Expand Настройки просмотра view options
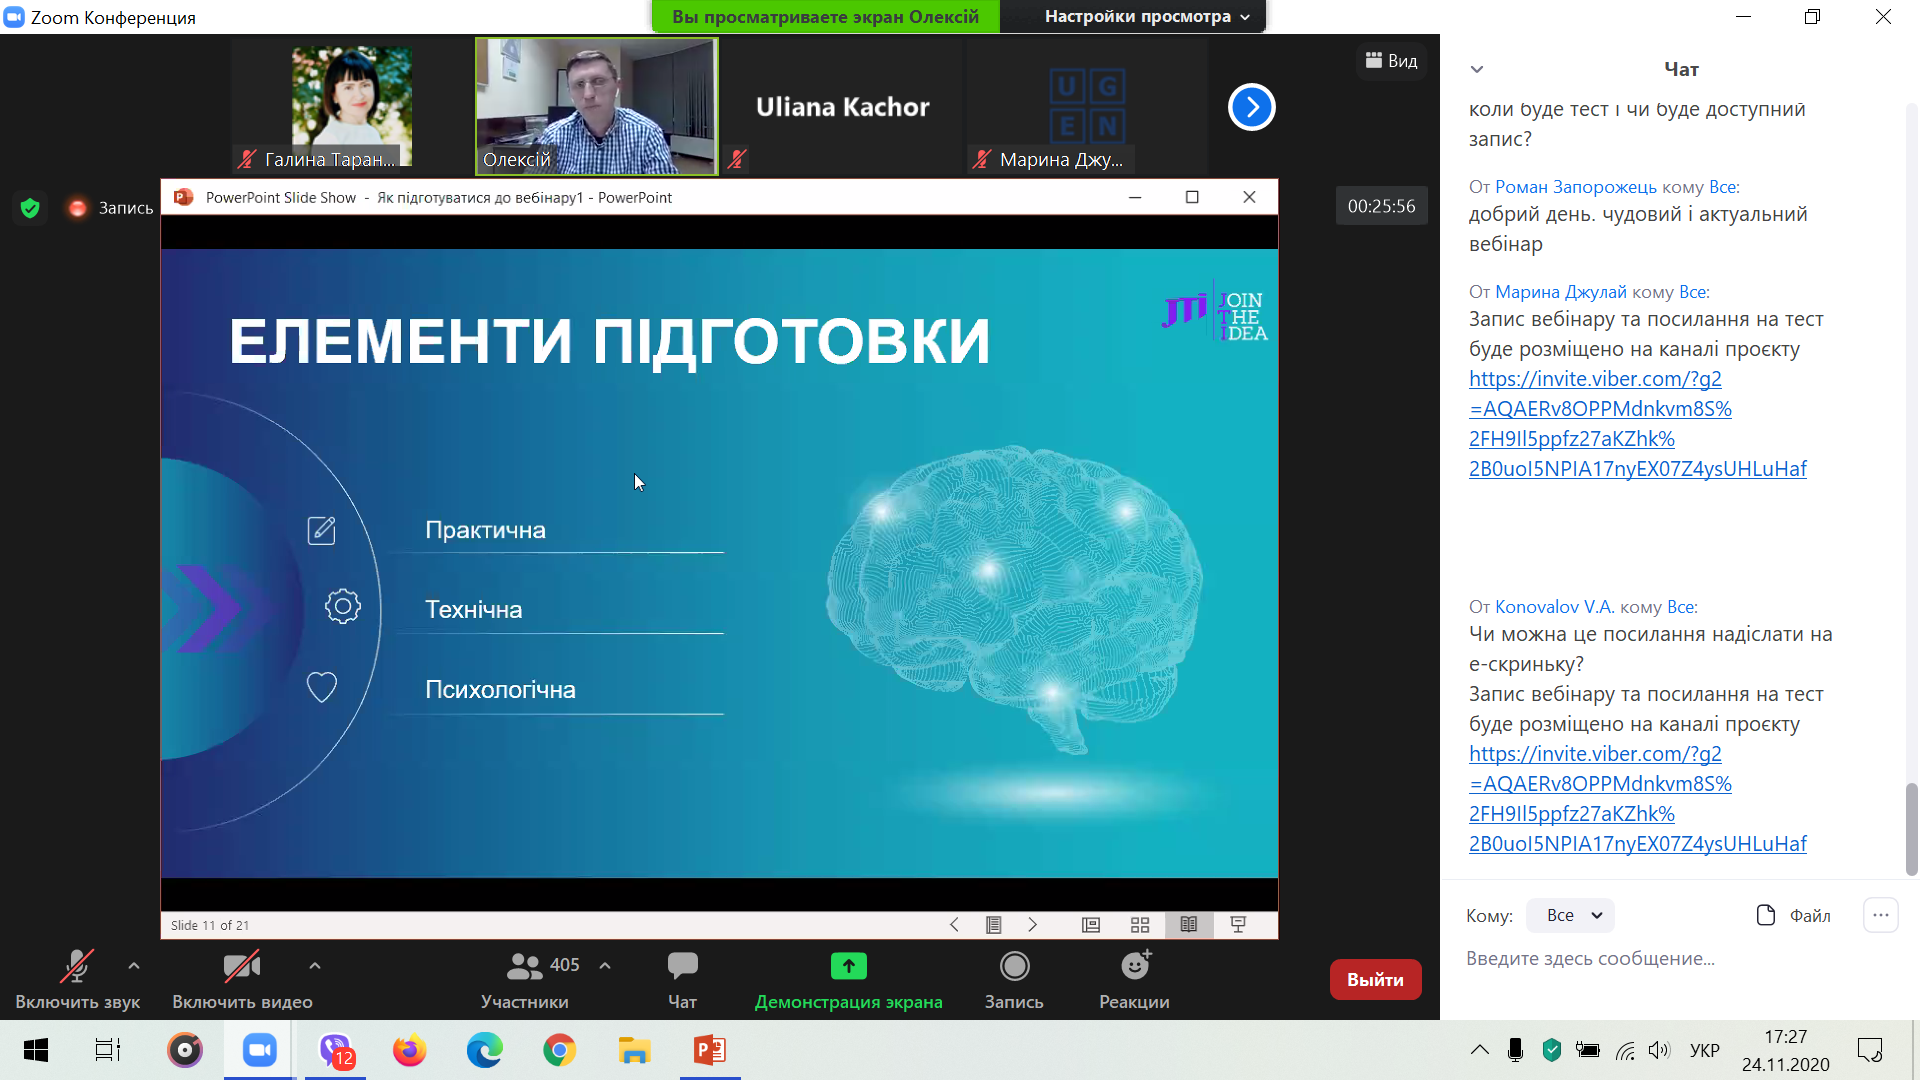 coord(1146,16)
